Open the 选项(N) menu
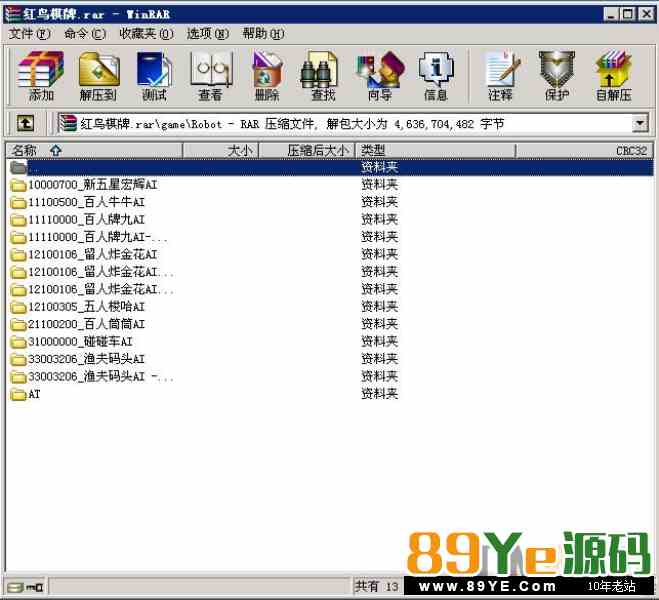Screen dimensions: 659x600 point(208,33)
